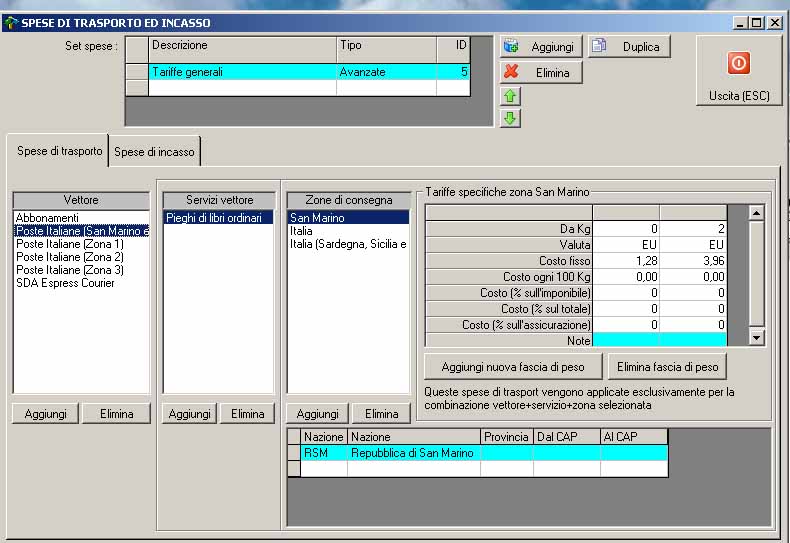Click Aggiungi under Vettore list
The height and width of the screenshot is (543, 790).
[45, 414]
